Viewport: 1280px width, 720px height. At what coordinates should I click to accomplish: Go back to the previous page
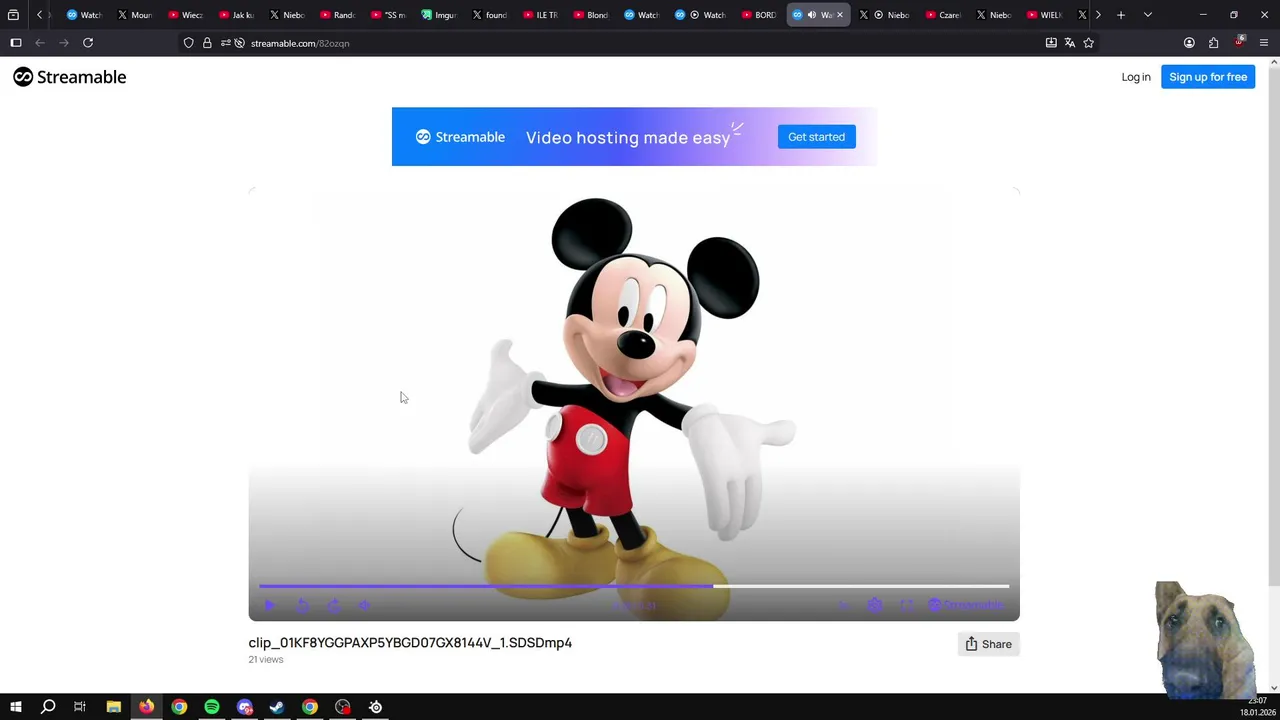[x=40, y=43]
